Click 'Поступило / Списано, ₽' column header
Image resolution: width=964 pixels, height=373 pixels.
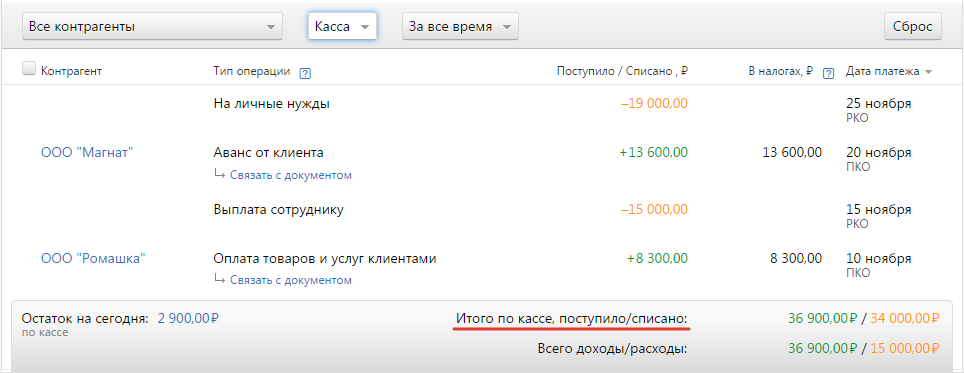622,71
